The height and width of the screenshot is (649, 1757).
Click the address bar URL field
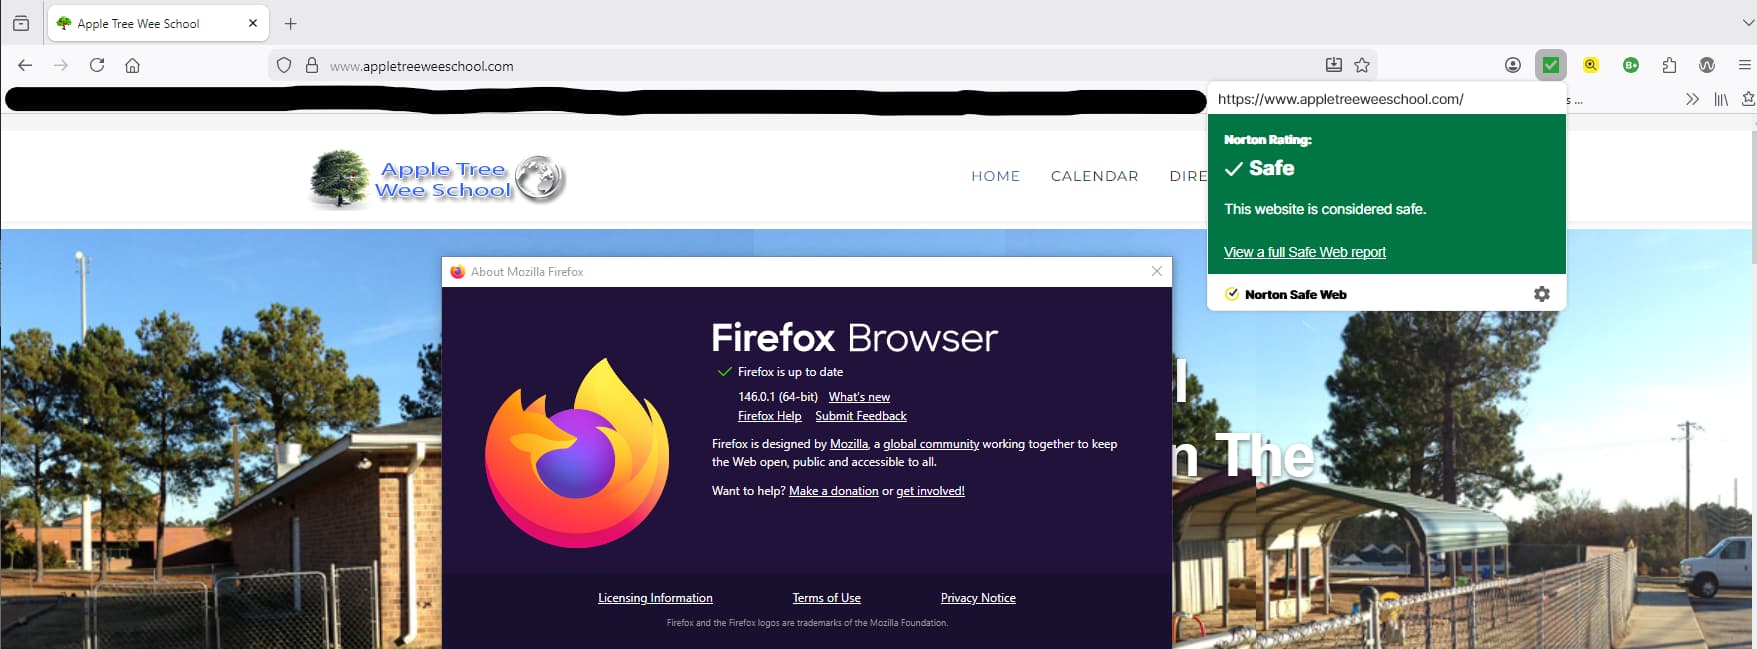tap(800, 66)
